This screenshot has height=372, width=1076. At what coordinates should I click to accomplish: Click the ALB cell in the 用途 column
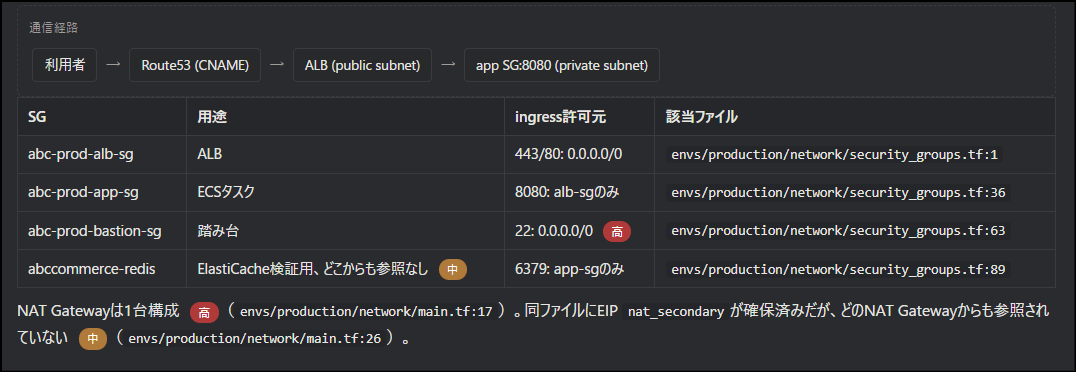click(345, 154)
